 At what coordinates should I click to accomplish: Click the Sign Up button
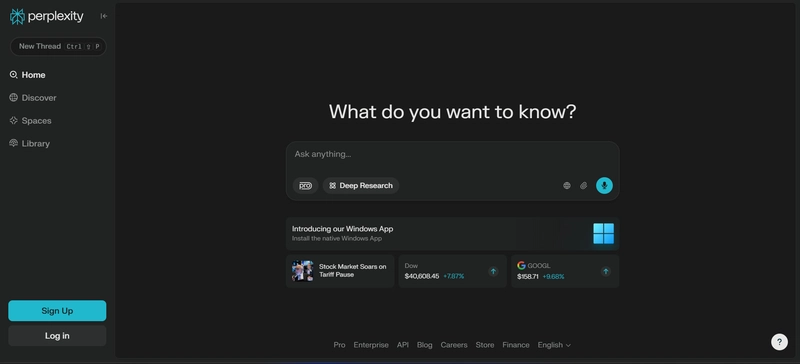click(x=57, y=311)
